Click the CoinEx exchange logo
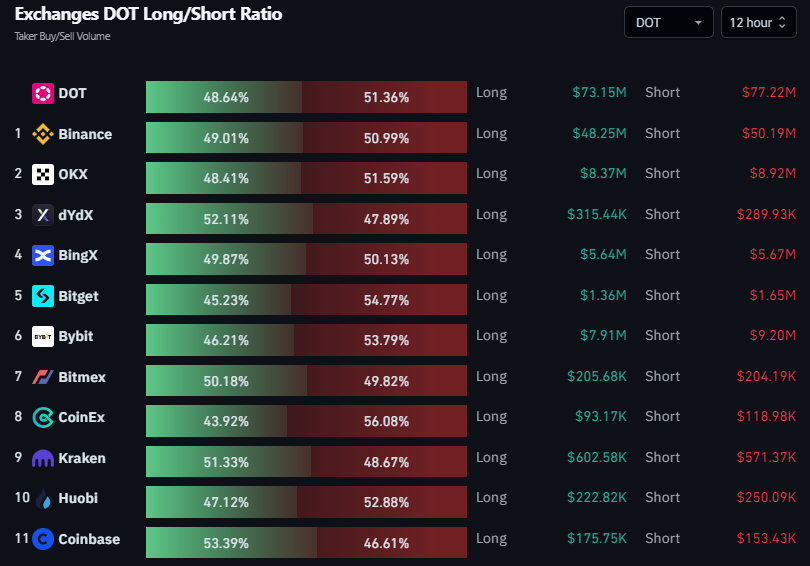810x566 pixels. click(43, 417)
